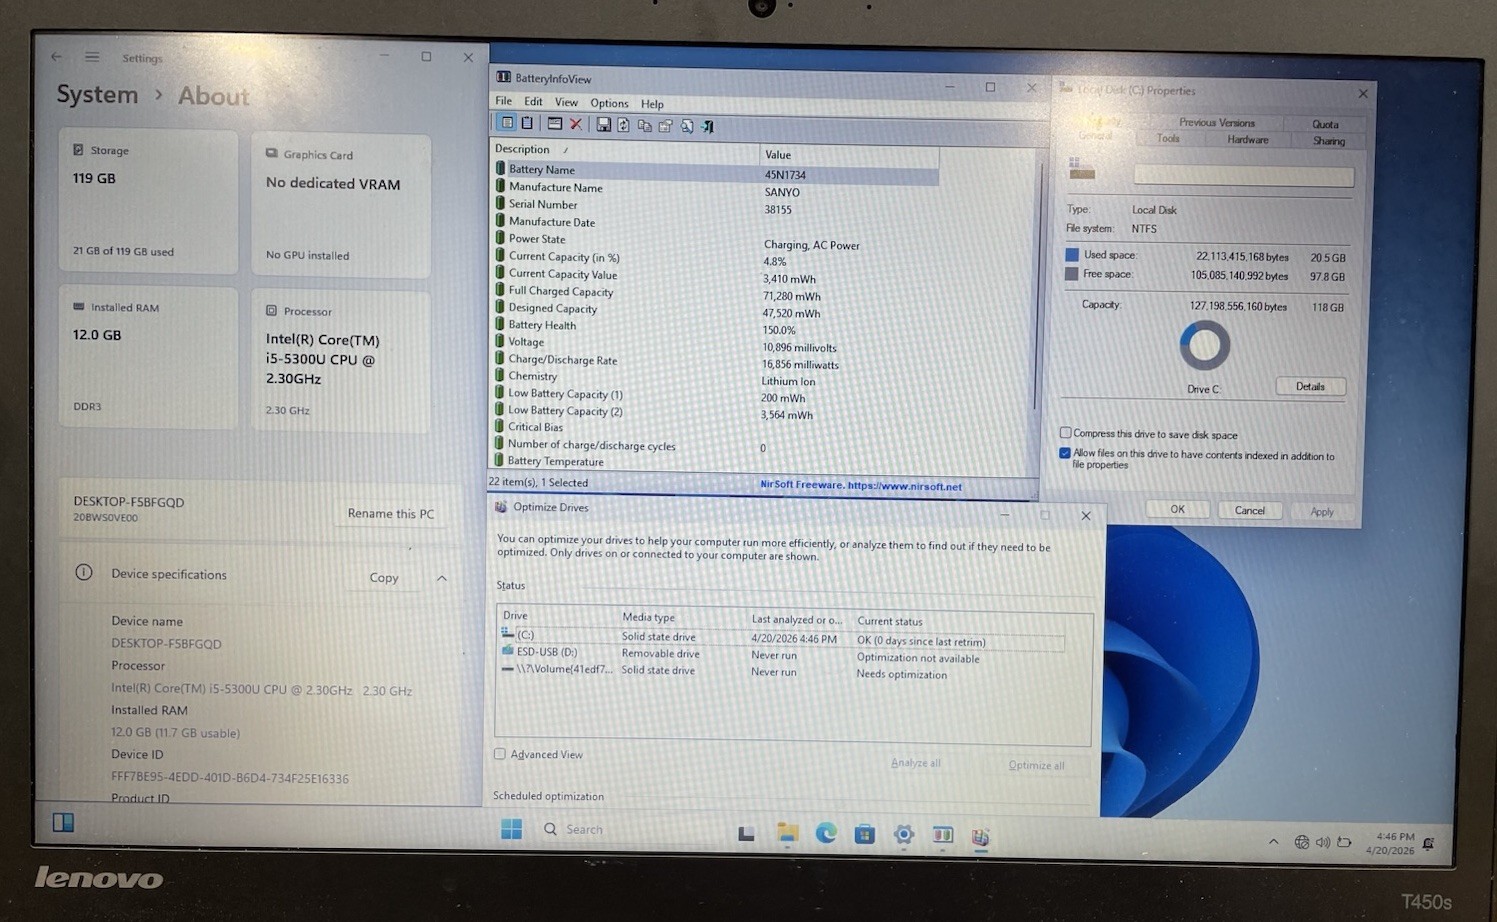Screen dimensions: 1497x922
Task: Click Show Battery Information toolbar icon in BatteryInfoView
Action: 508,123
